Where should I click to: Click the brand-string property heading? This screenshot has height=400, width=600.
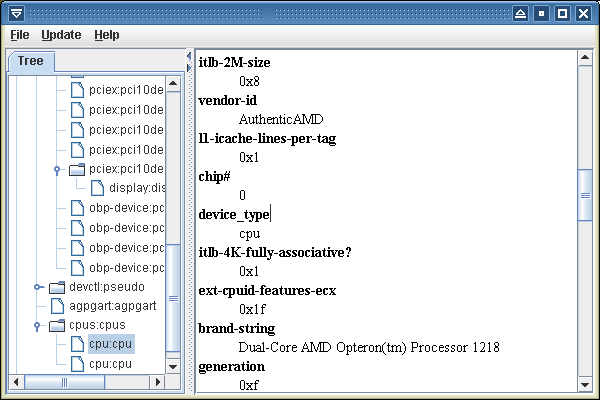pyautogui.click(x=236, y=329)
